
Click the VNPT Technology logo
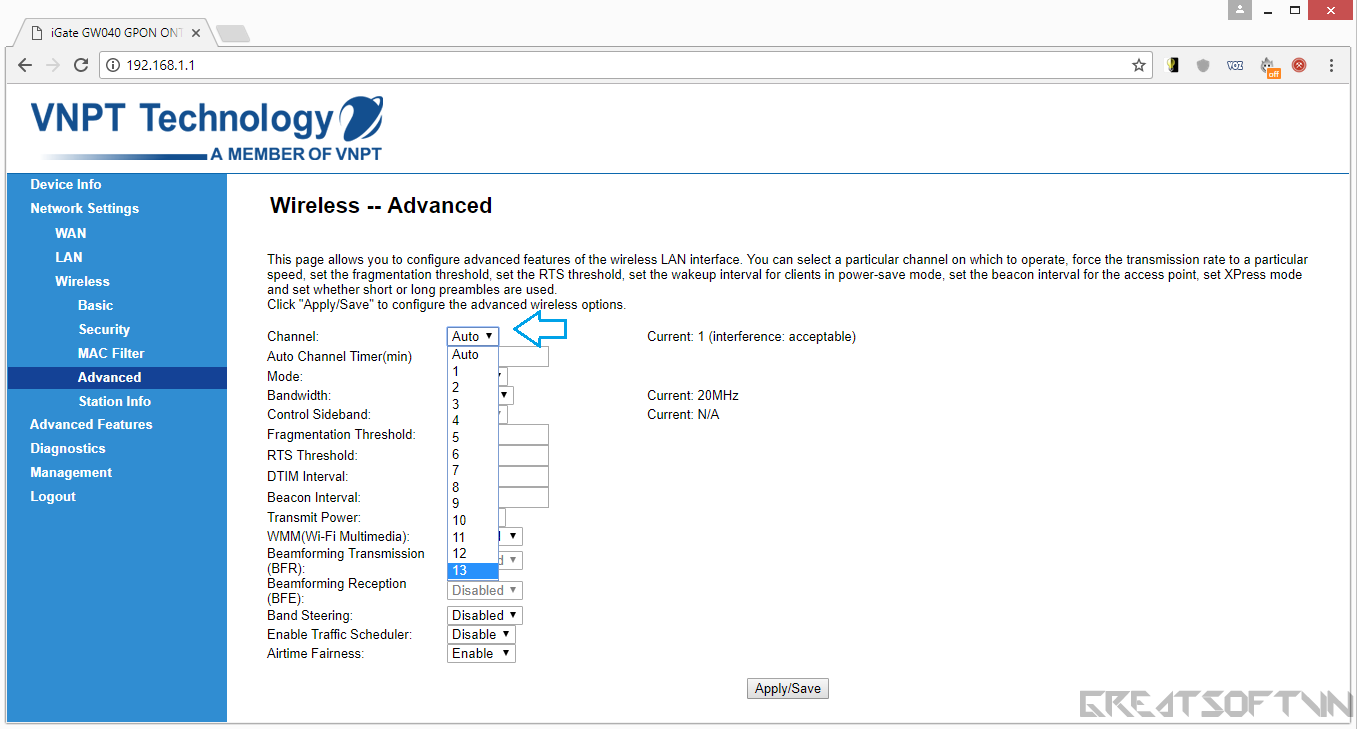coord(207,128)
